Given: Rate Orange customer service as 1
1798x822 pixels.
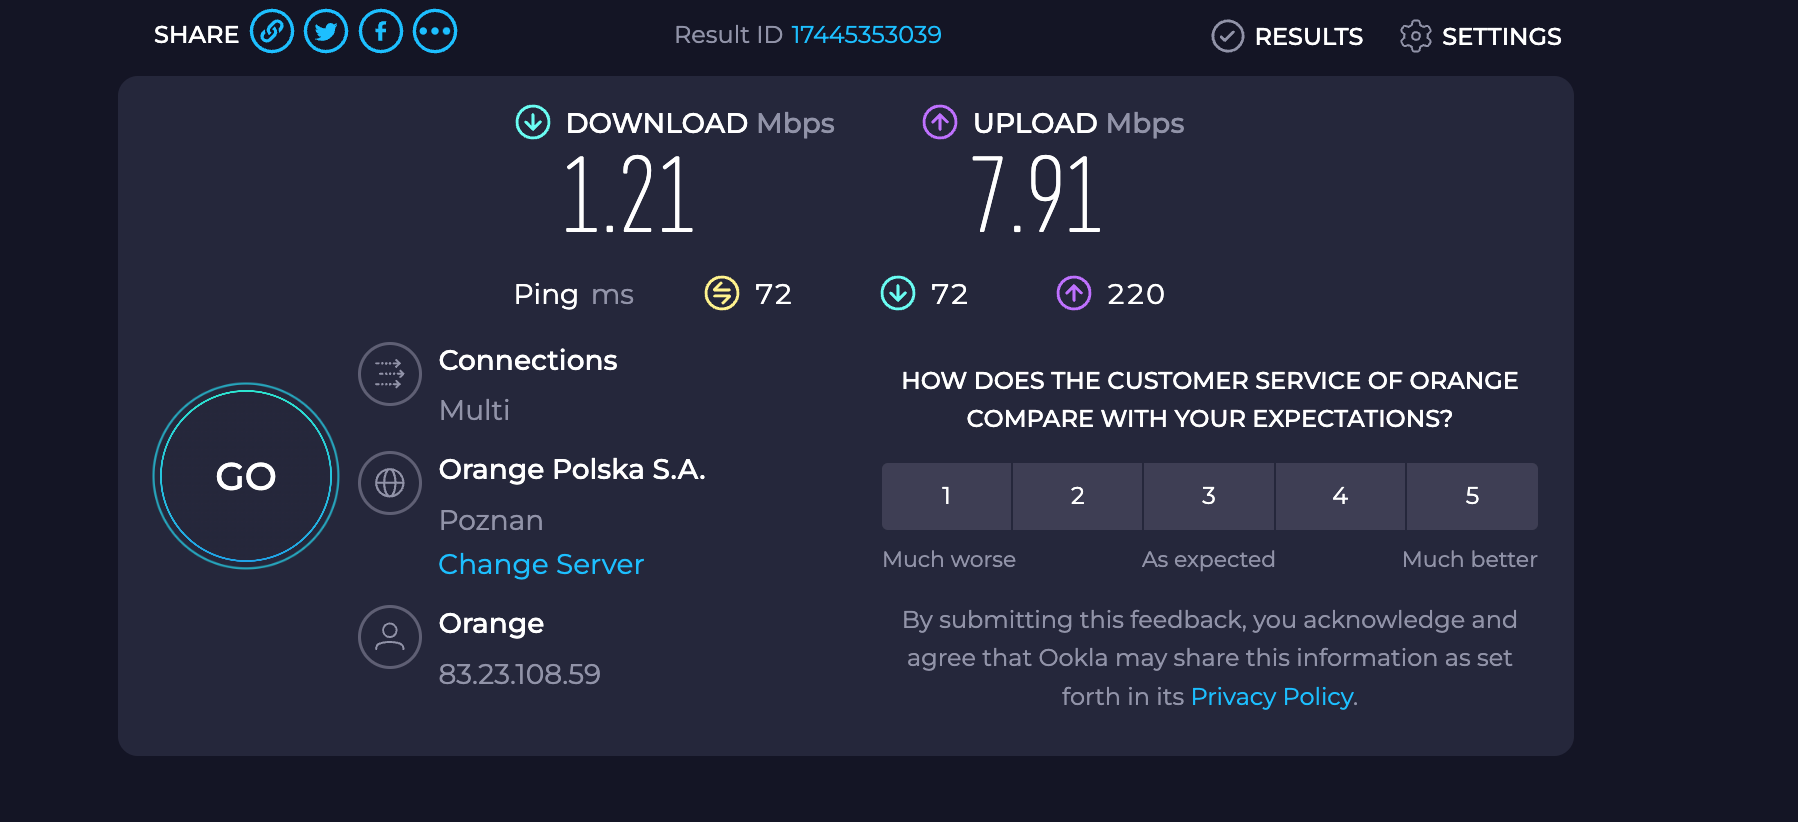Looking at the screenshot, I should 946,496.
